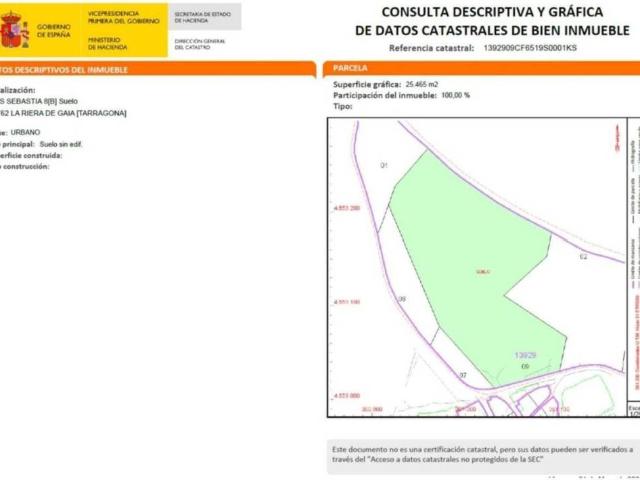Click the 'SEBASTIA 8[B] Suelo' address line
This screenshot has width=640, height=480.
coord(39,101)
